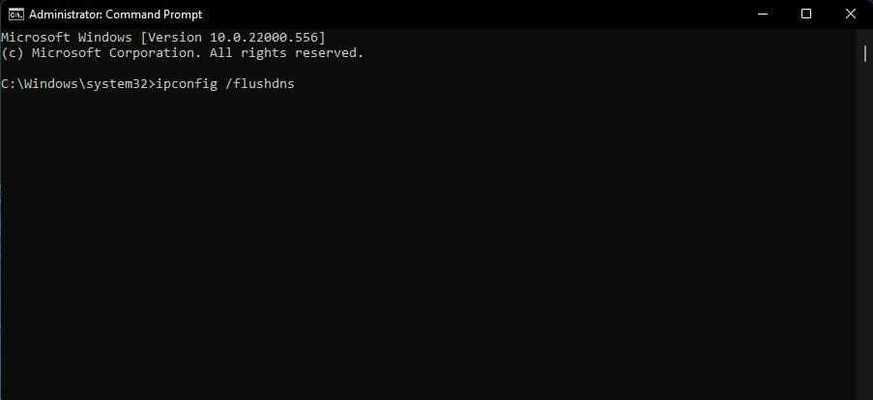Click the word 'Windows' in first line

pyautogui.click(x=105, y=38)
